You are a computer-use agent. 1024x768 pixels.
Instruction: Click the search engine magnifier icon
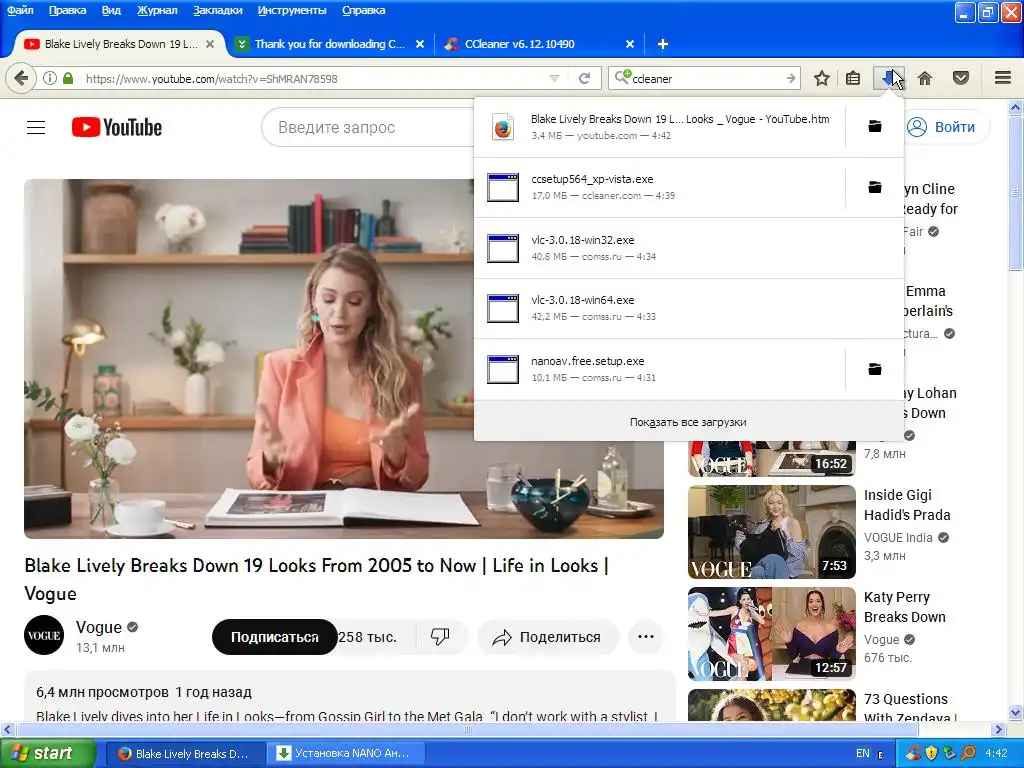622,78
